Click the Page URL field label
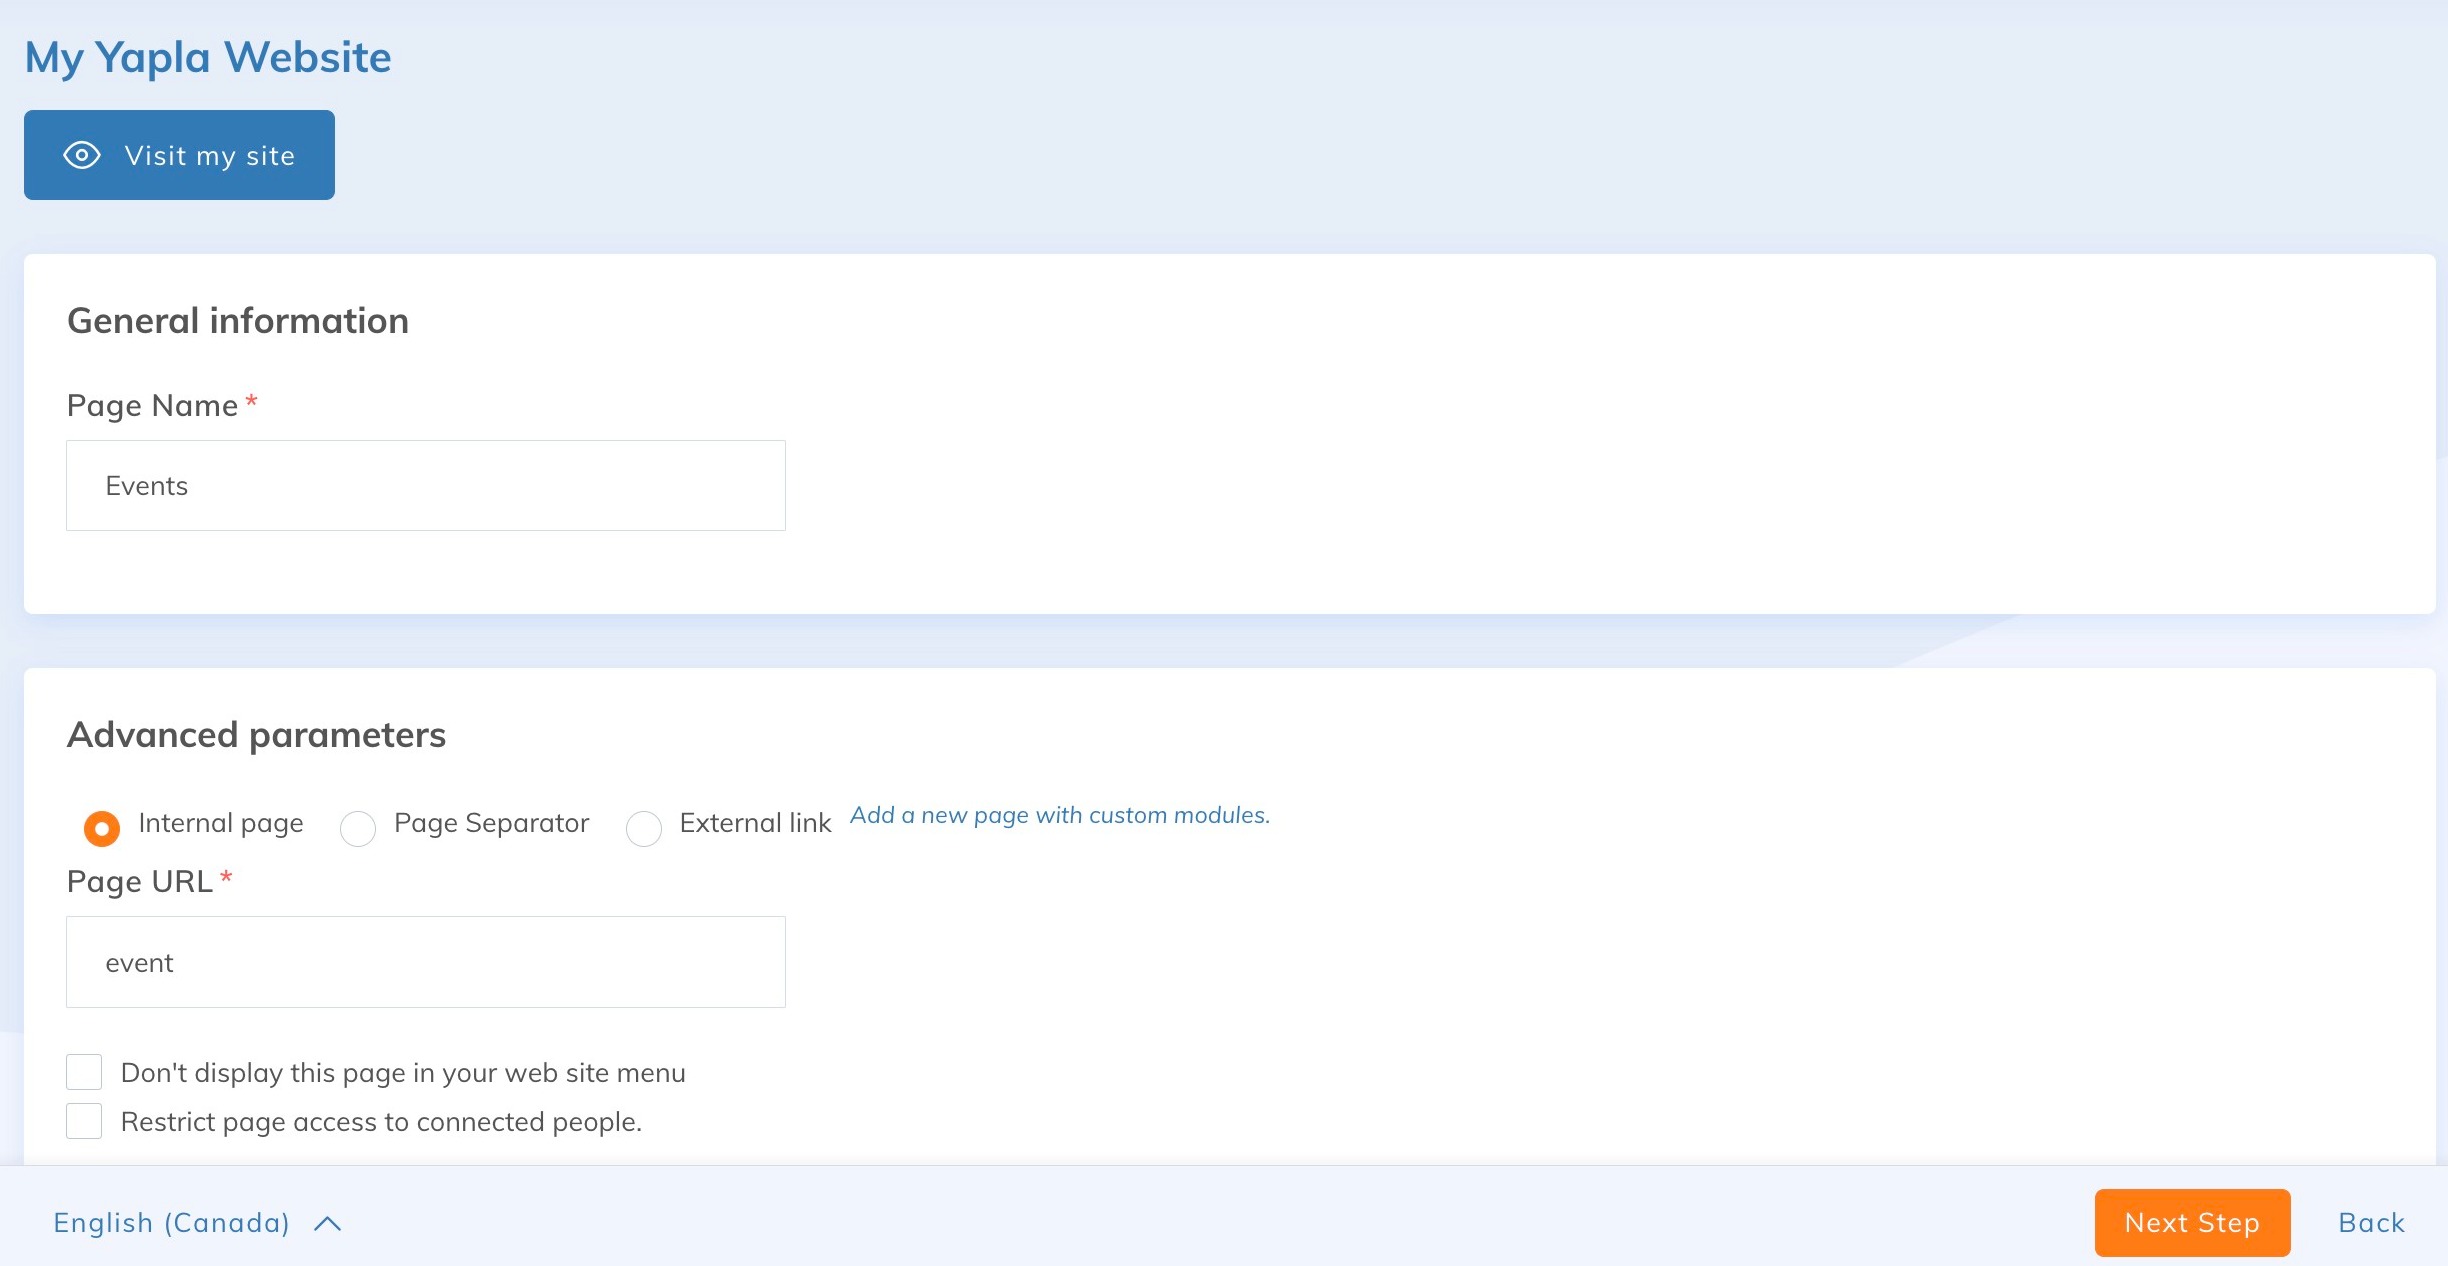2448x1266 pixels. 139,881
